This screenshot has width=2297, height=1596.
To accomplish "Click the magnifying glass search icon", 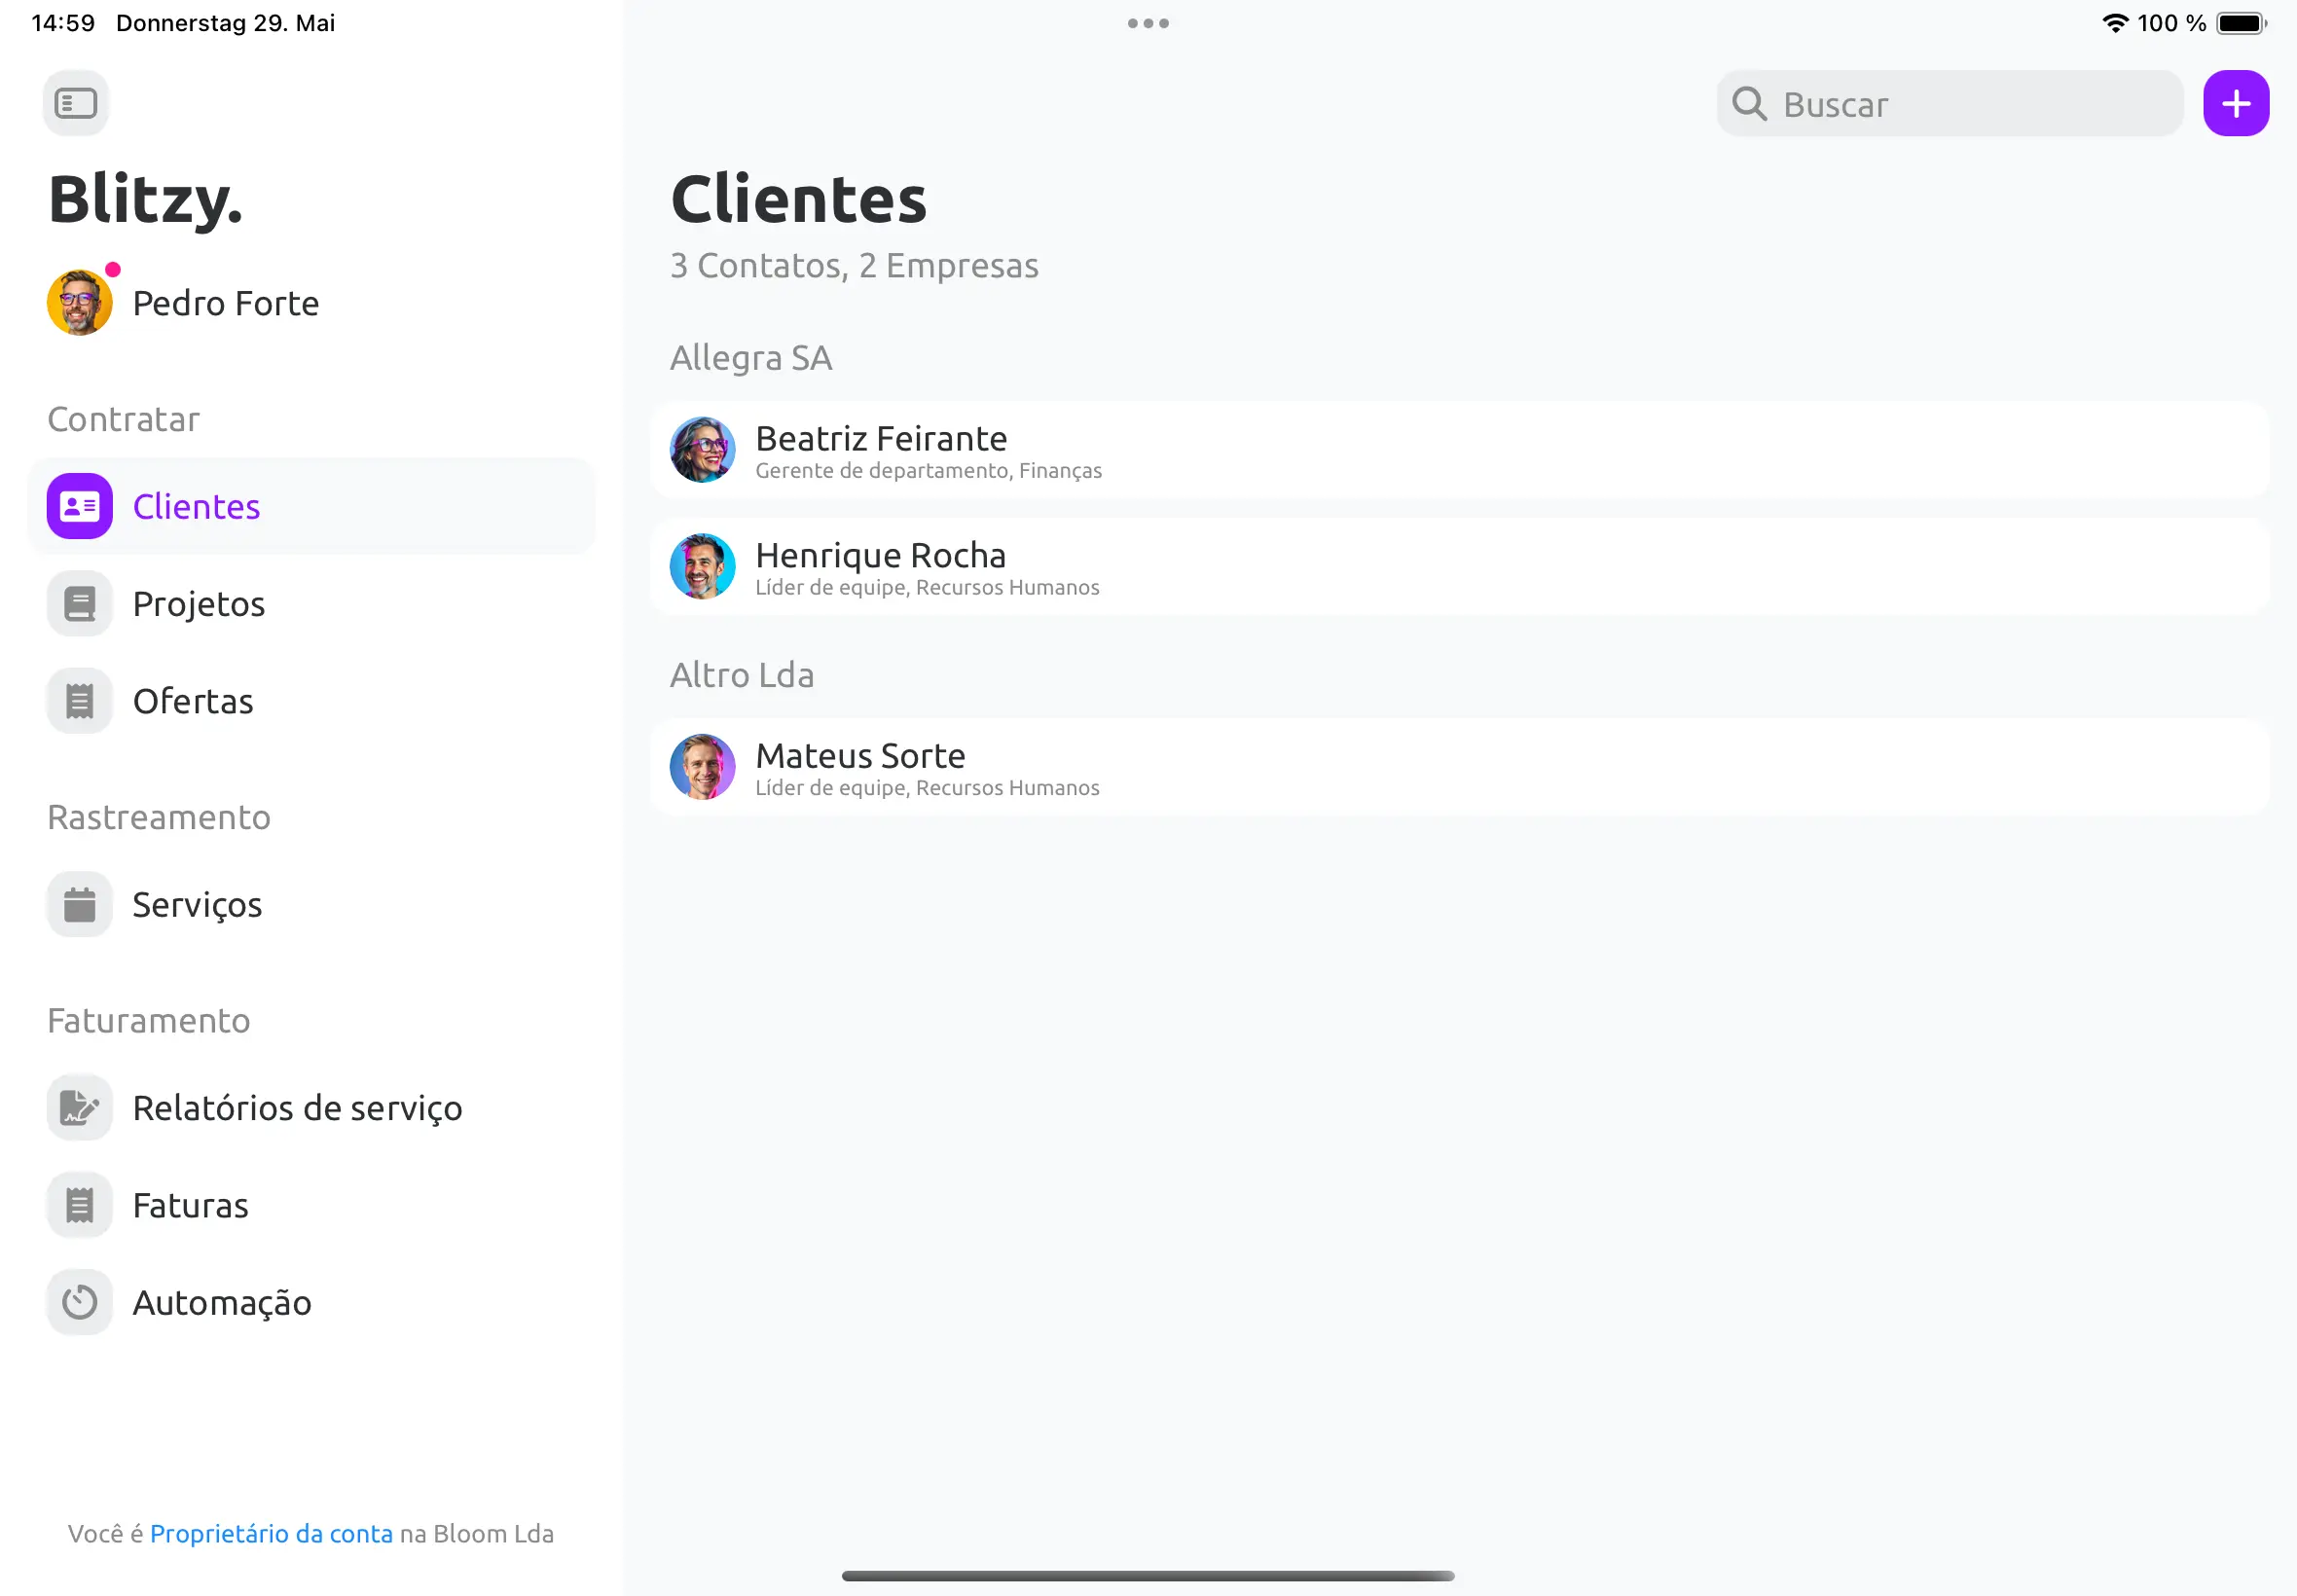I will [1749, 103].
